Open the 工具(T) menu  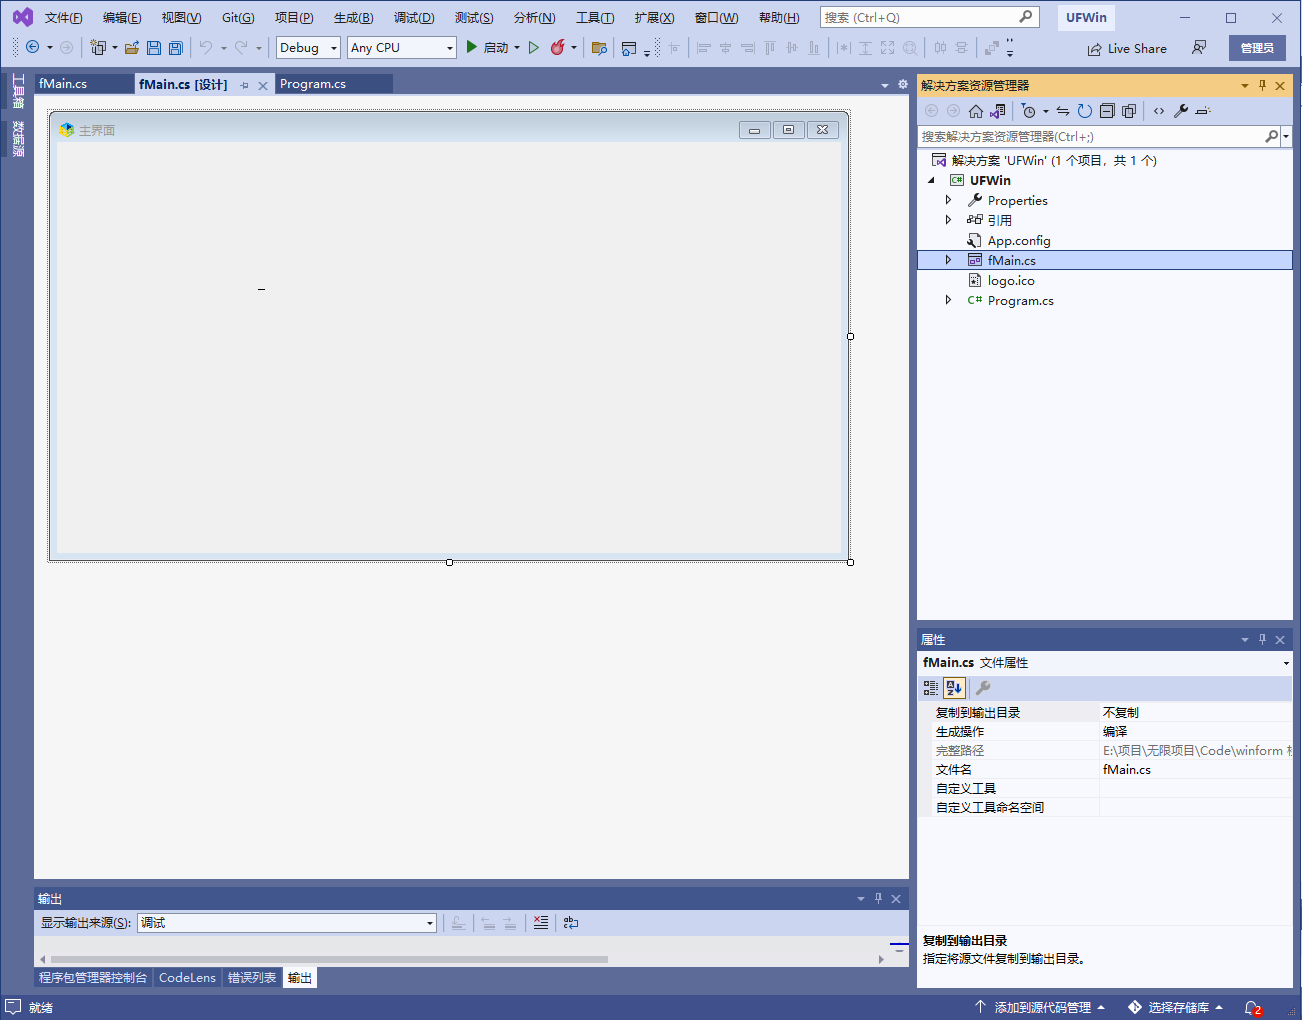595,18
